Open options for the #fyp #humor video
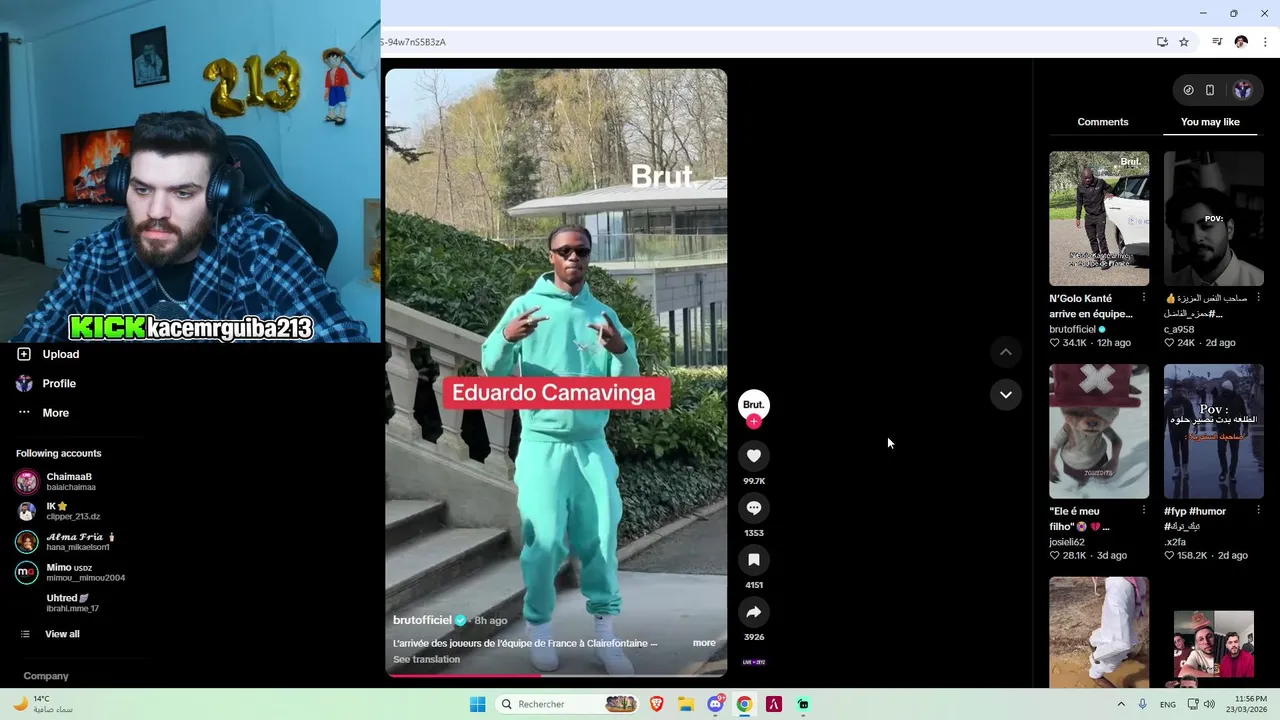Image resolution: width=1280 pixels, height=720 pixels. [x=1258, y=511]
